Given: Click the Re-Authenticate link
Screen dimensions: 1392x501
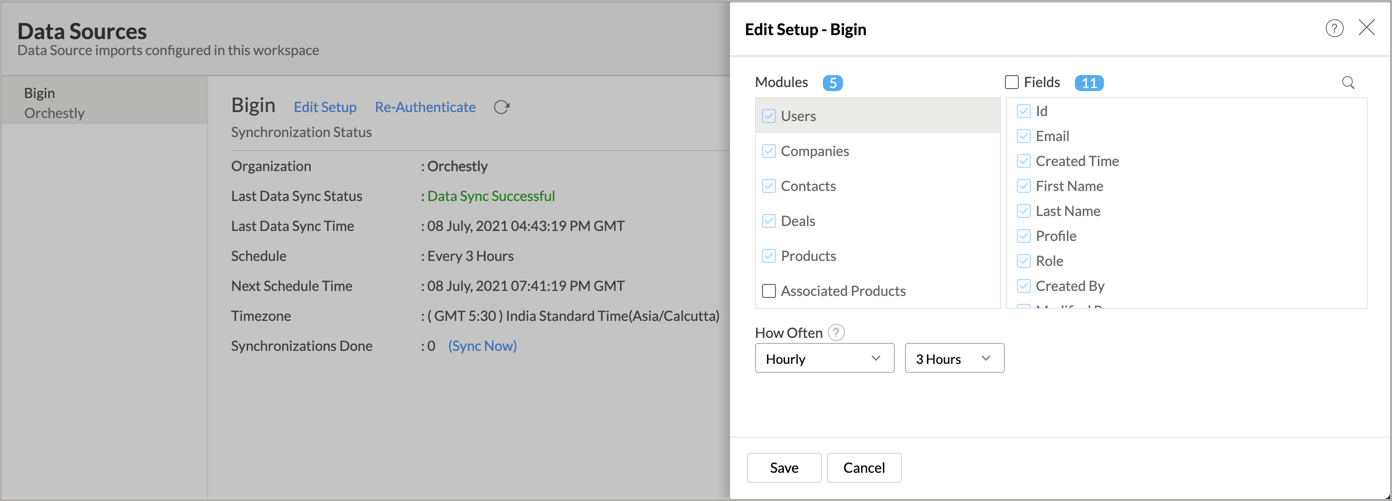Looking at the screenshot, I should tap(425, 107).
